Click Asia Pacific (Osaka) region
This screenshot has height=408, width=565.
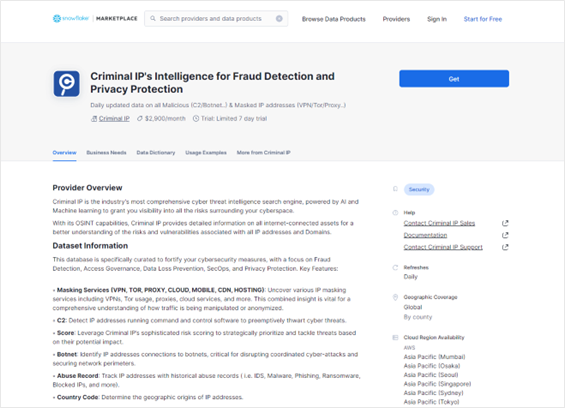(432, 366)
